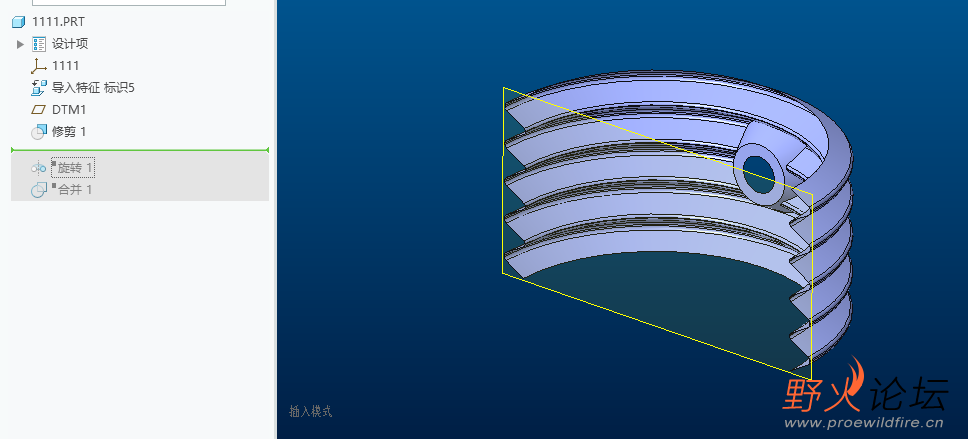968x439 pixels.
Task: Click the 修剪 1 trim feature icon
Action: click(x=39, y=132)
